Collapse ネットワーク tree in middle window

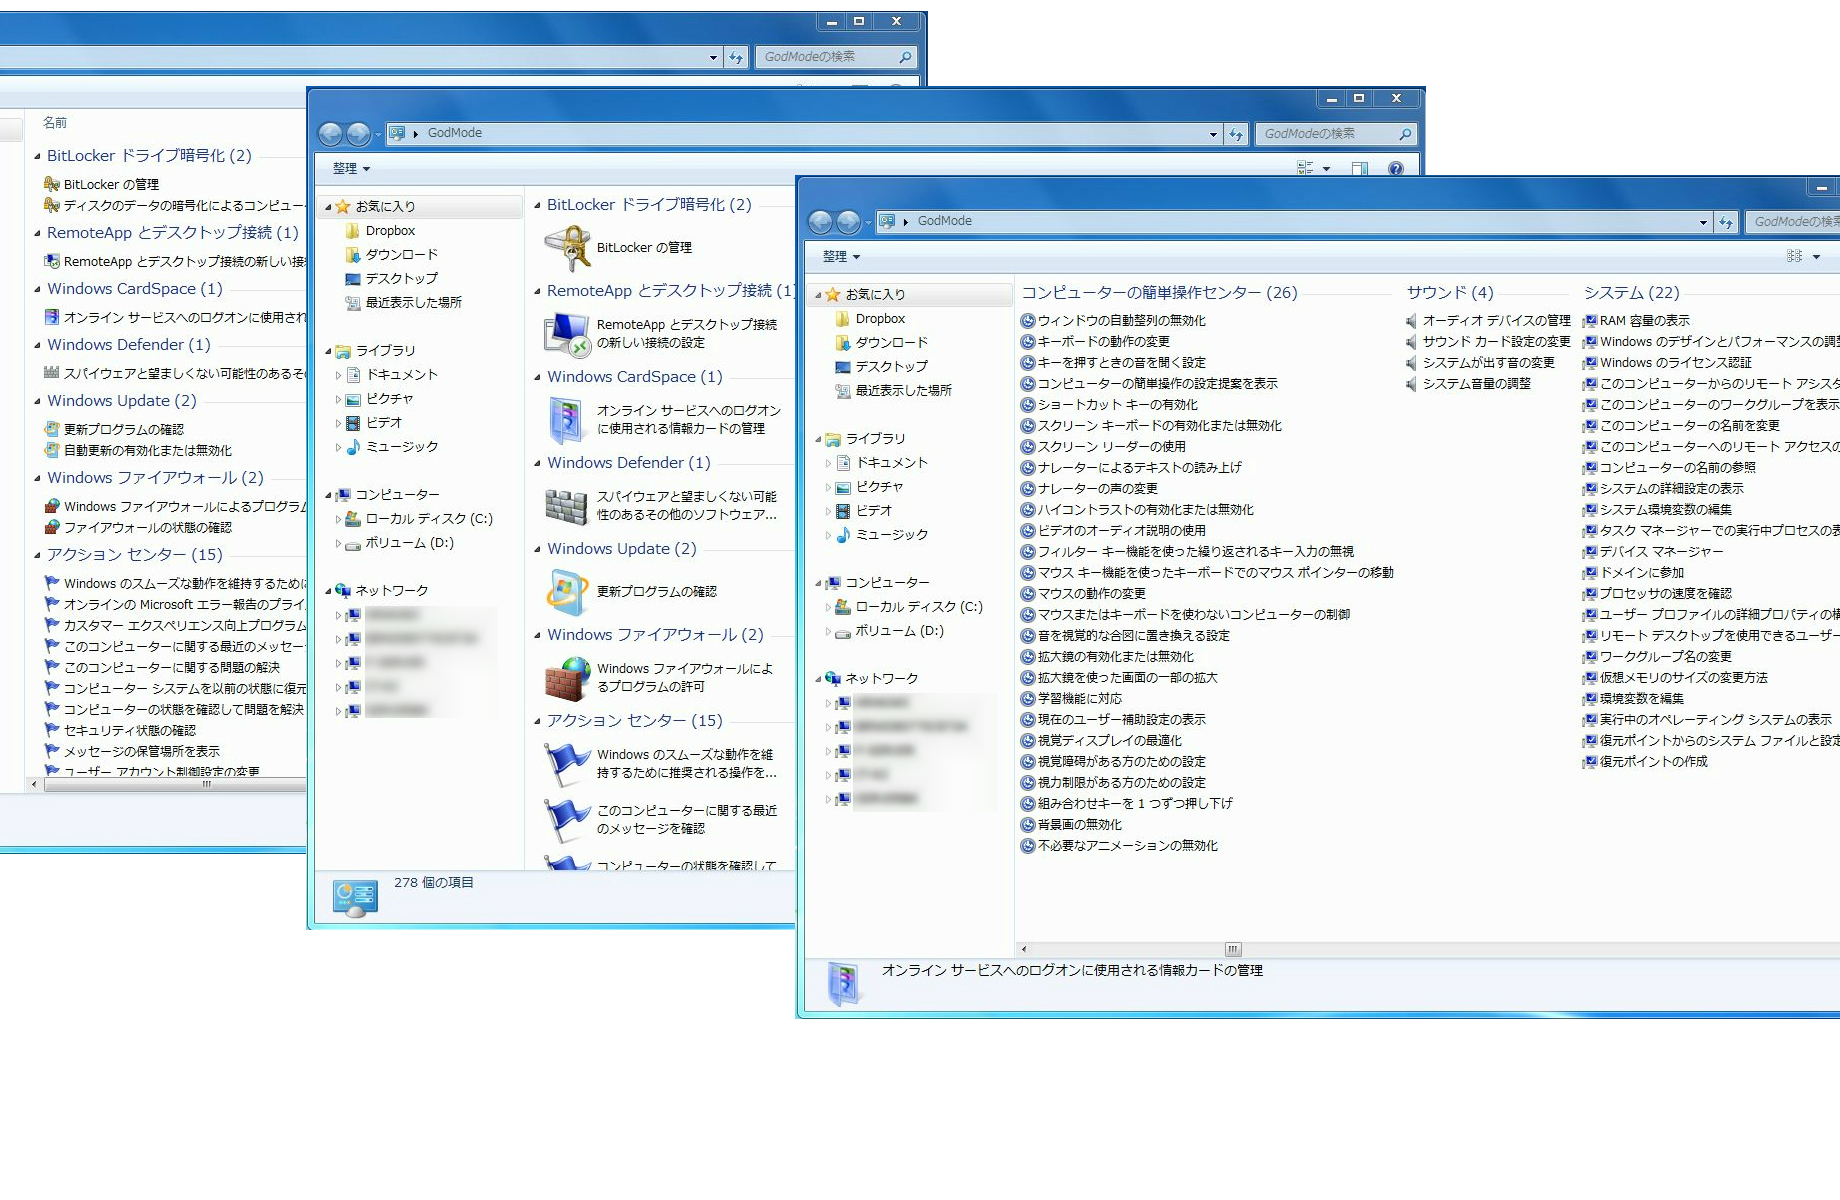(x=328, y=591)
